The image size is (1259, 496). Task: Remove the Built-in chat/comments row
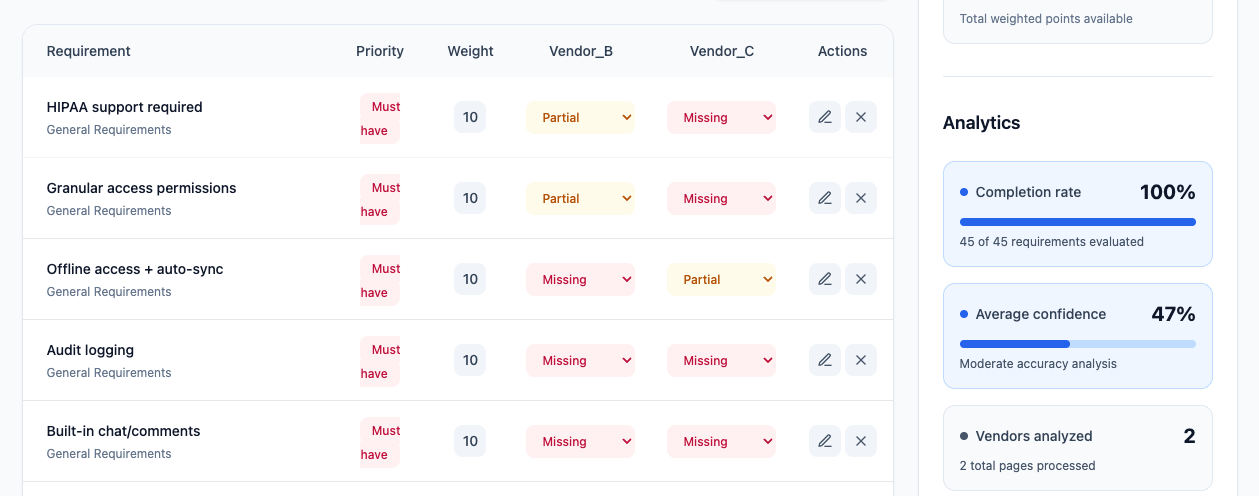[861, 441]
